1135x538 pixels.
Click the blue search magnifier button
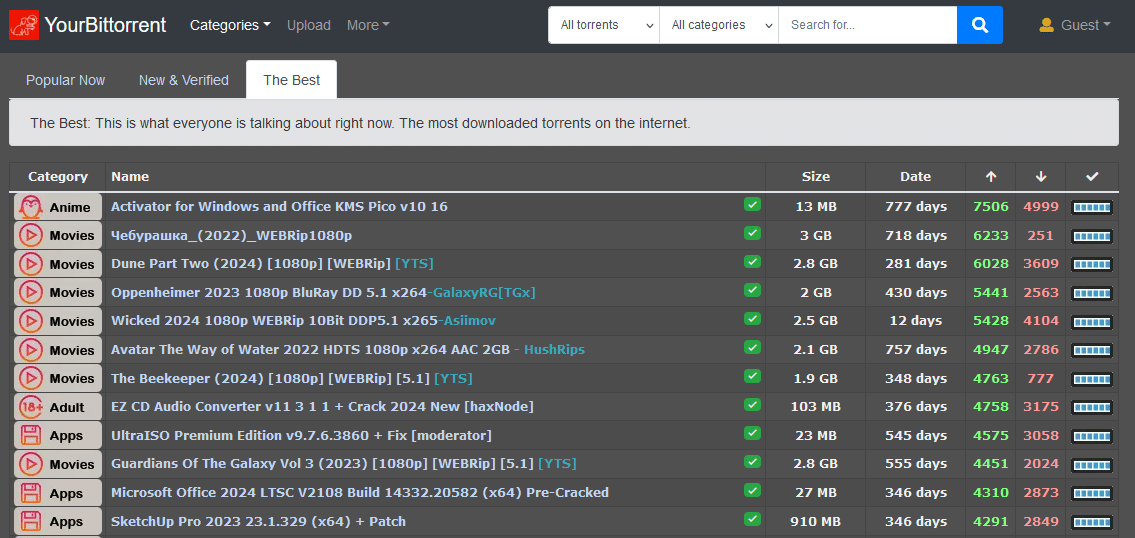pos(979,25)
